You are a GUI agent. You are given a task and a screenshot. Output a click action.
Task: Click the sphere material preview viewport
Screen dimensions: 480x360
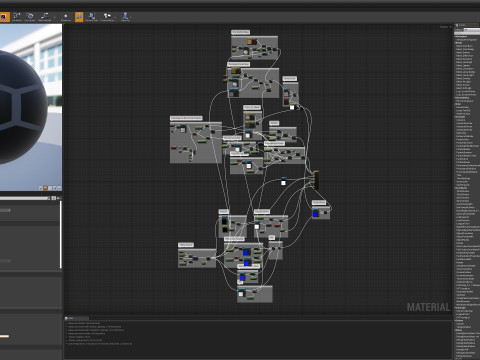31,107
